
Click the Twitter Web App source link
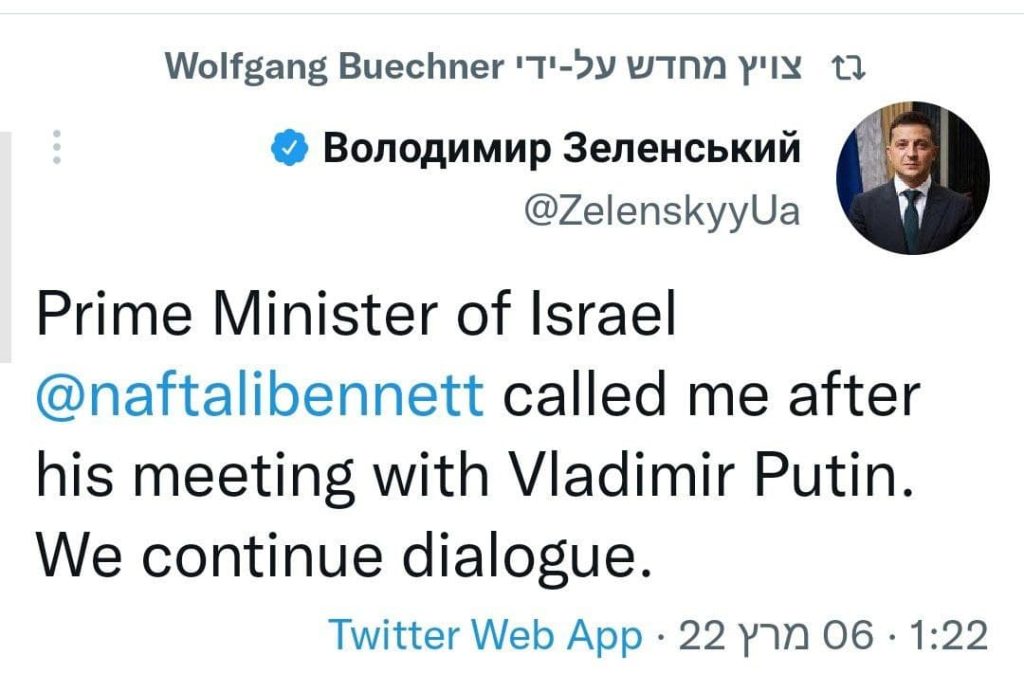[x=485, y=635]
